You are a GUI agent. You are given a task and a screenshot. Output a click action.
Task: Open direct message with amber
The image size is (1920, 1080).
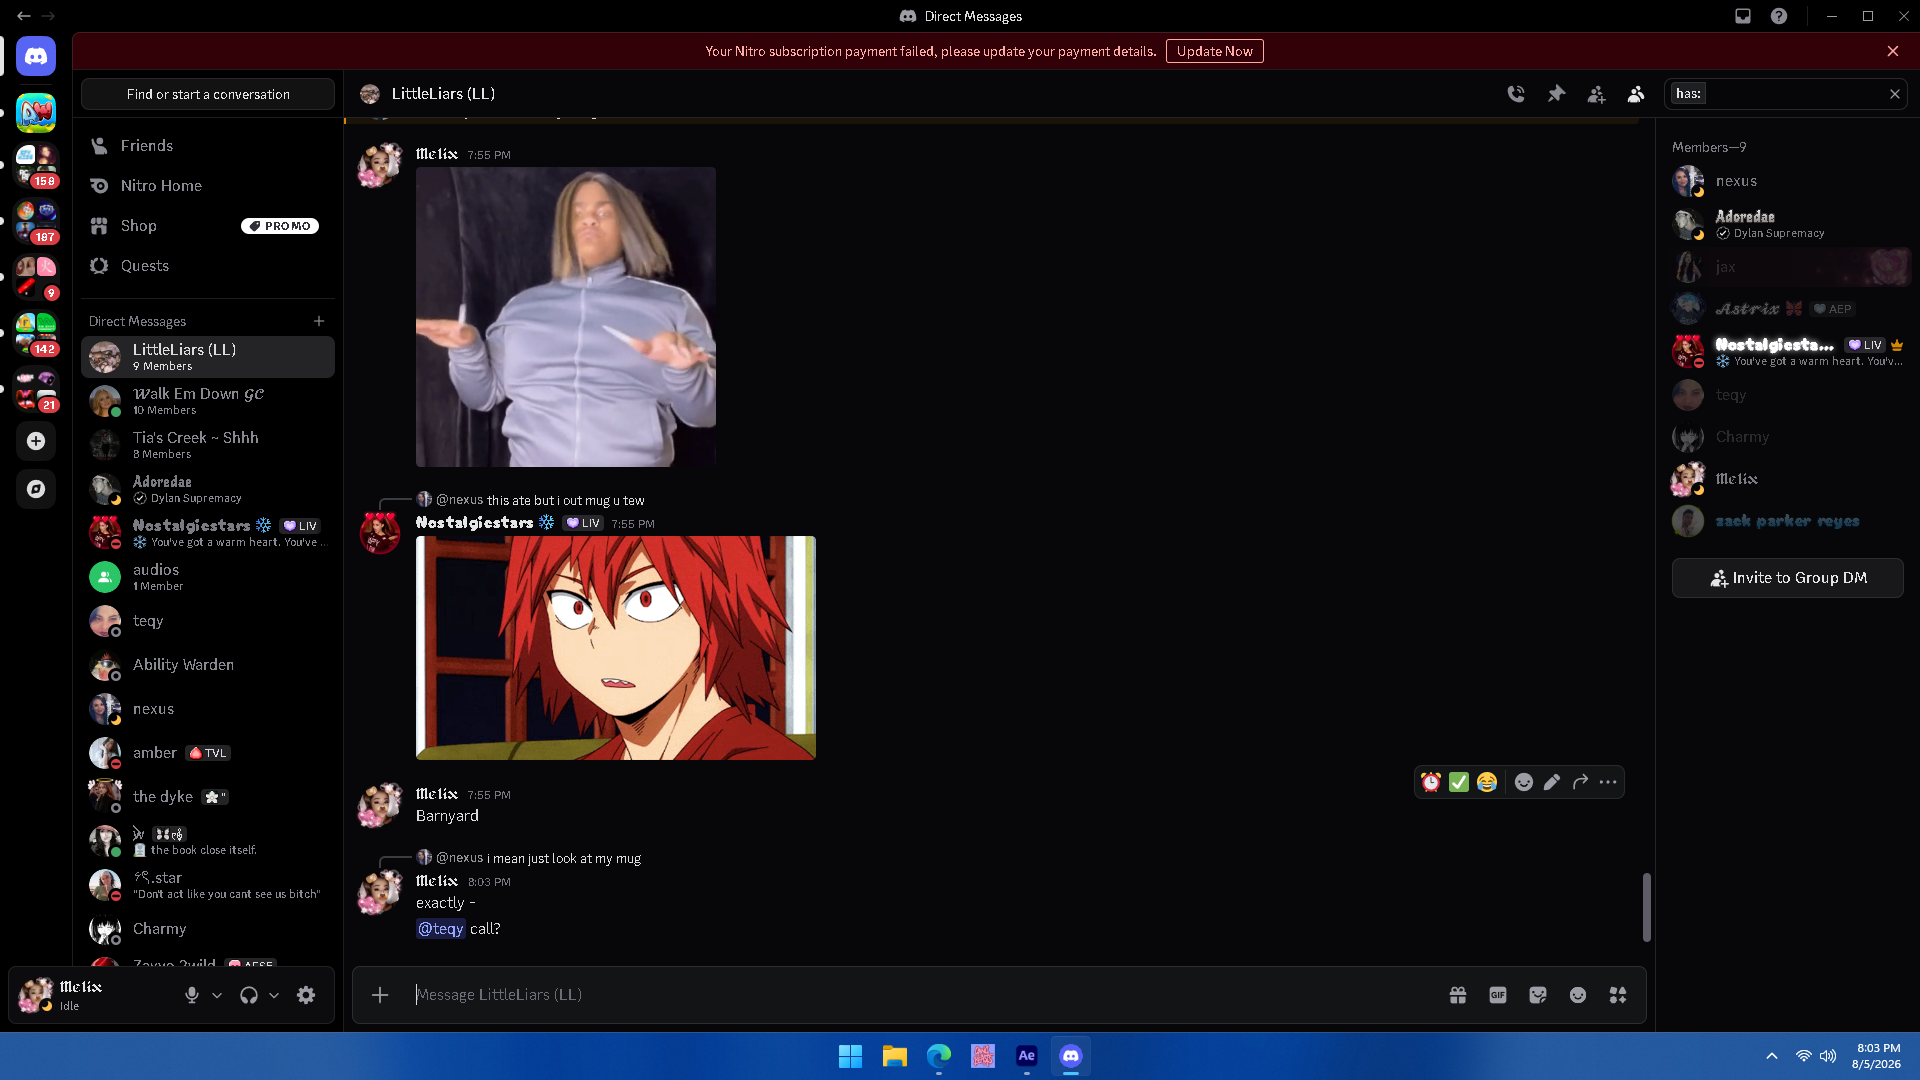coord(208,753)
